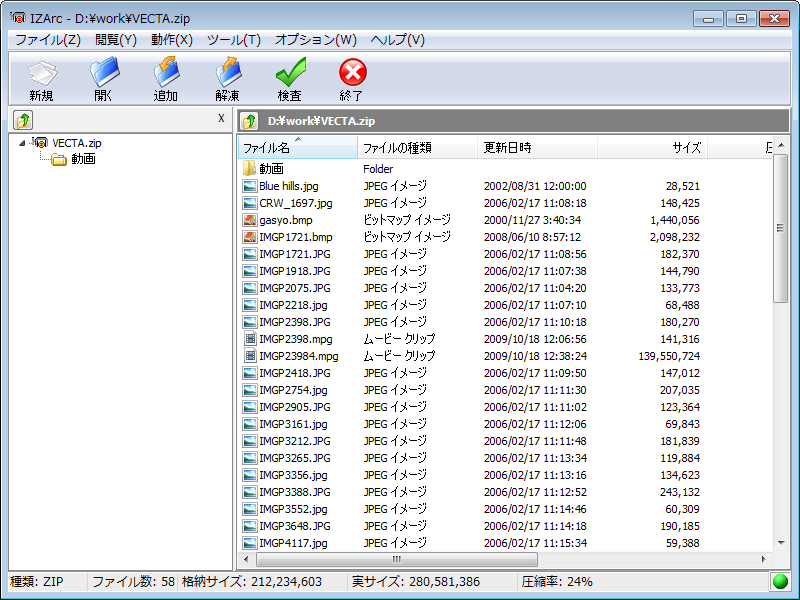800x600 pixels.
Task: Click the 新規 (New) archive toolbar icon
Action: click(x=42, y=73)
